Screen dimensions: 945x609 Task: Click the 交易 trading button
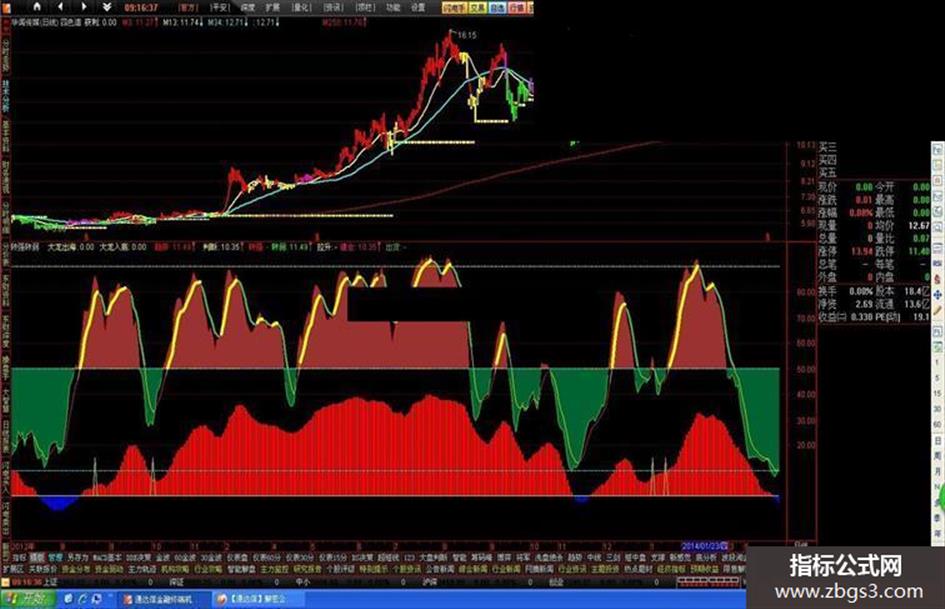pos(478,8)
